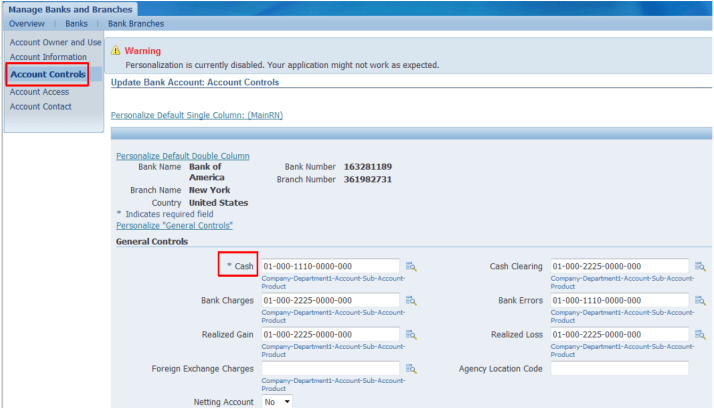Open Account Contact in left navigation
The height and width of the screenshot is (409, 714).
click(40, 107)
